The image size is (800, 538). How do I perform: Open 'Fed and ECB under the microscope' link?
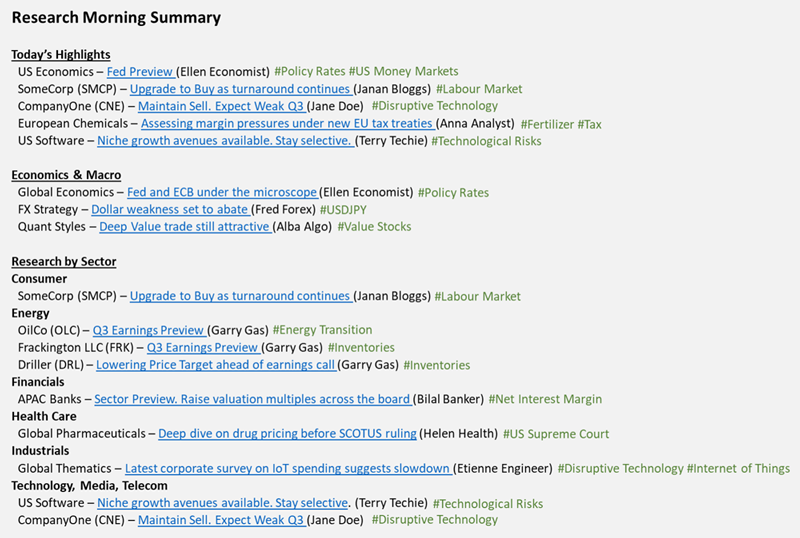[222, 192]
